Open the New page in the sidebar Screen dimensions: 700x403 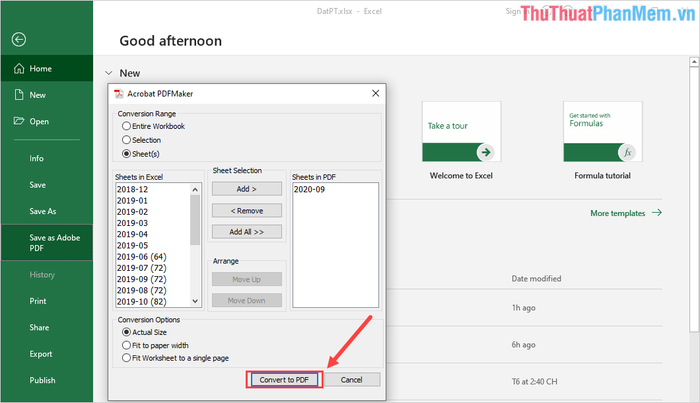pyautogui.click(x=47, y=95)
